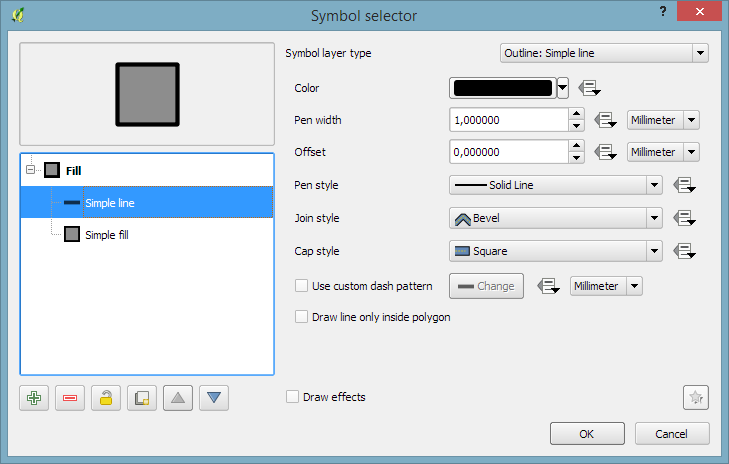Toggle the lock layer color icon
The image size is (729, 464).
pos(105,398)
